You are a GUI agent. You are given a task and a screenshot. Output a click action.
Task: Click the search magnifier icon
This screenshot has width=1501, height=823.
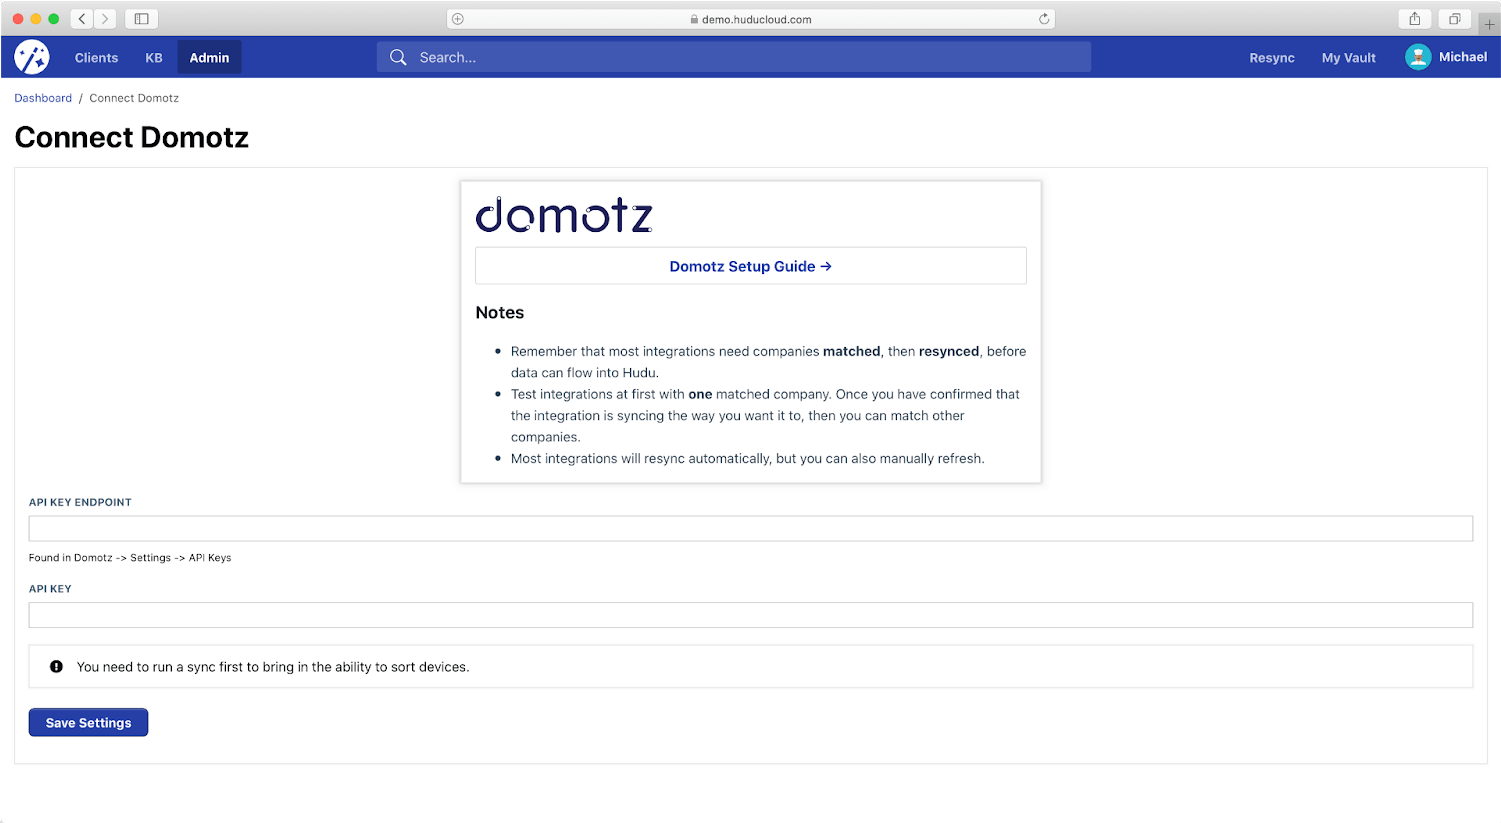[398, 57]
